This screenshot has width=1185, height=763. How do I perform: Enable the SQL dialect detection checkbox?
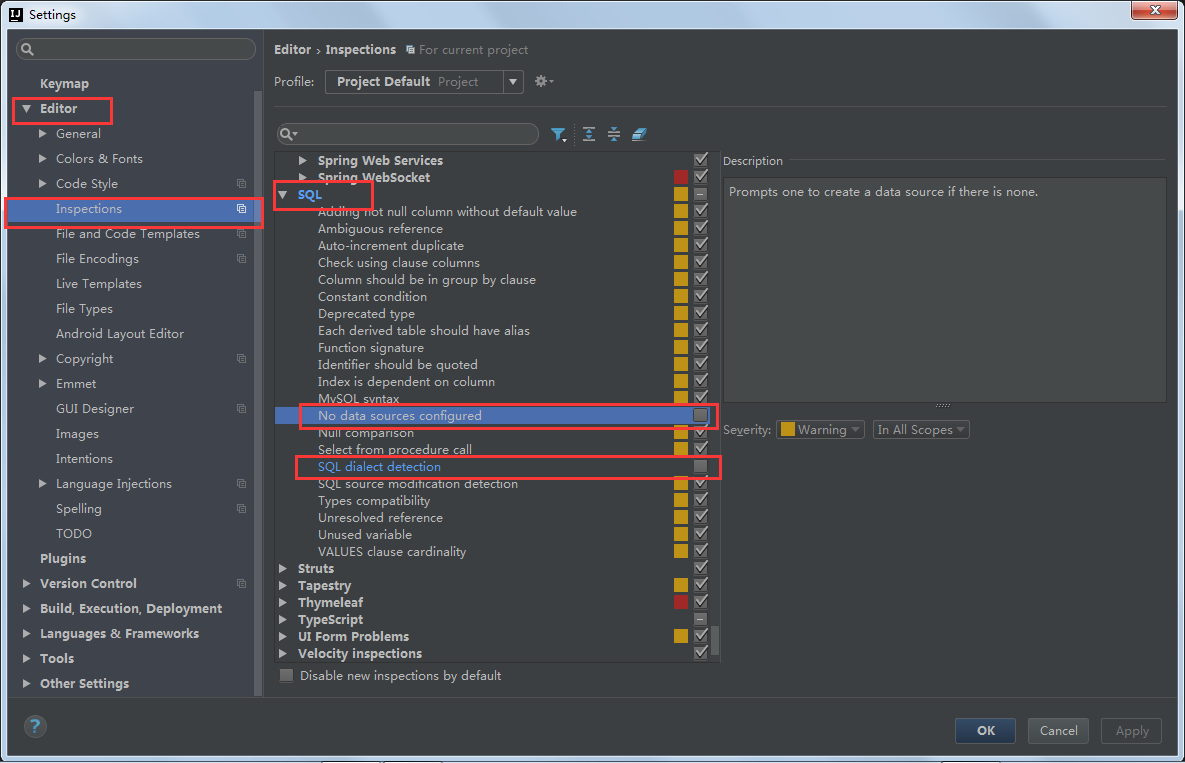pyautogui.click(x=701, y=466)
